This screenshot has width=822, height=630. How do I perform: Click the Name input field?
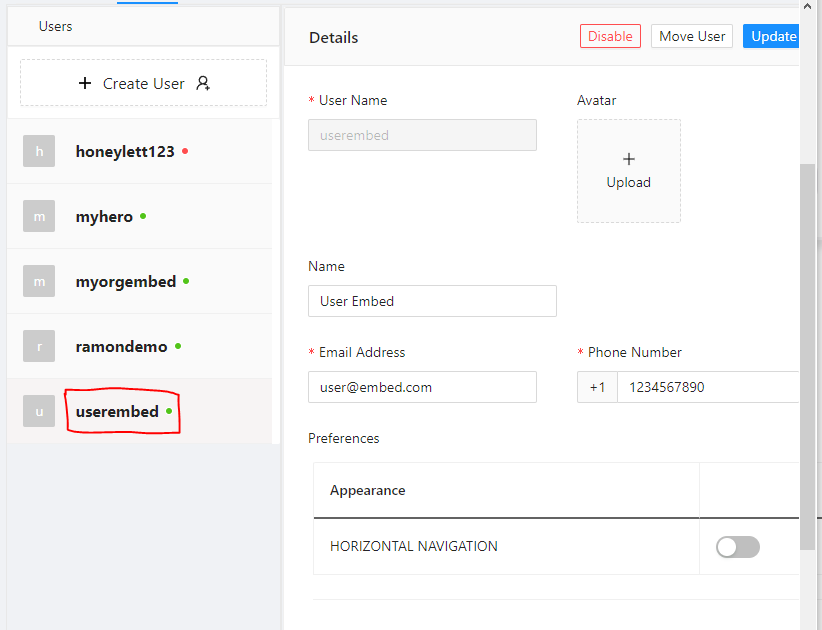pyautogui.click(x=432, y=301)
